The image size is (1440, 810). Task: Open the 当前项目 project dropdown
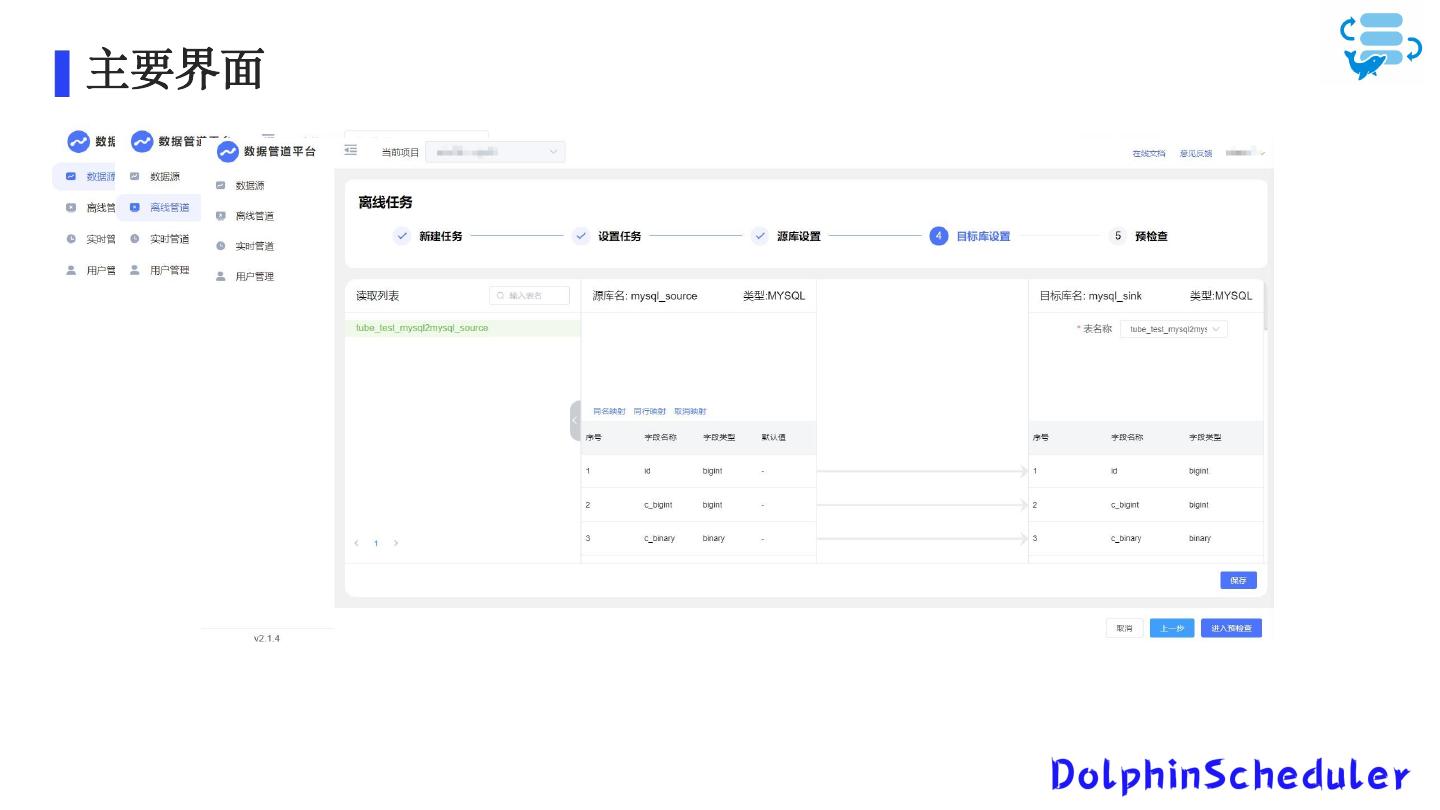(495, 152)
